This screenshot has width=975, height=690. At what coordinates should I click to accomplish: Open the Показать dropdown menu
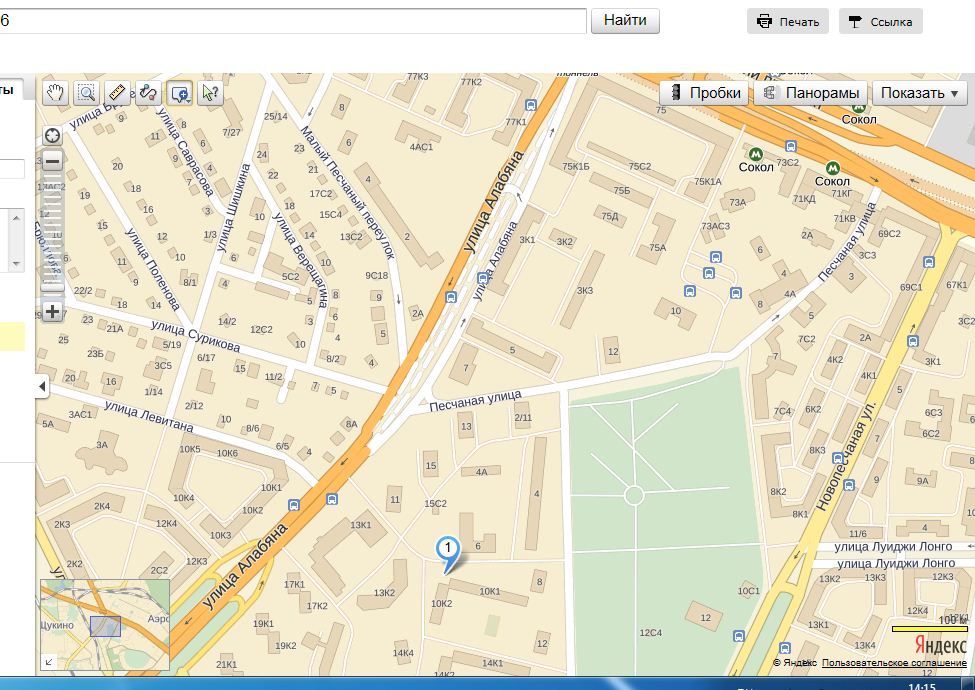coord(919,93)
